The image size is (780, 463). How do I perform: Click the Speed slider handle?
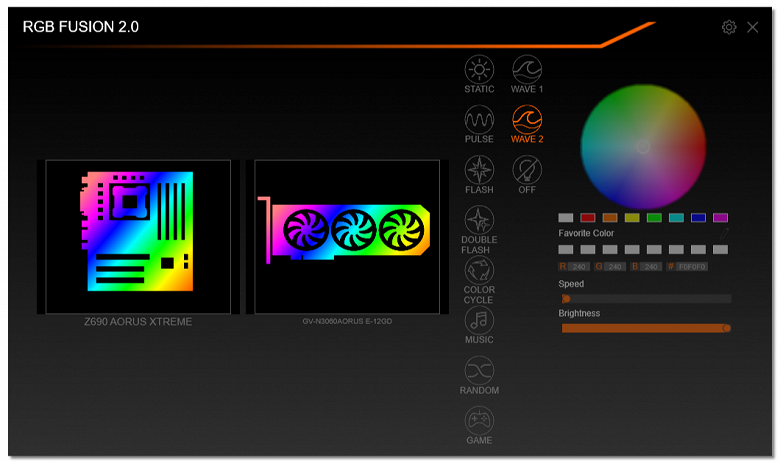(x=566, y=299)
